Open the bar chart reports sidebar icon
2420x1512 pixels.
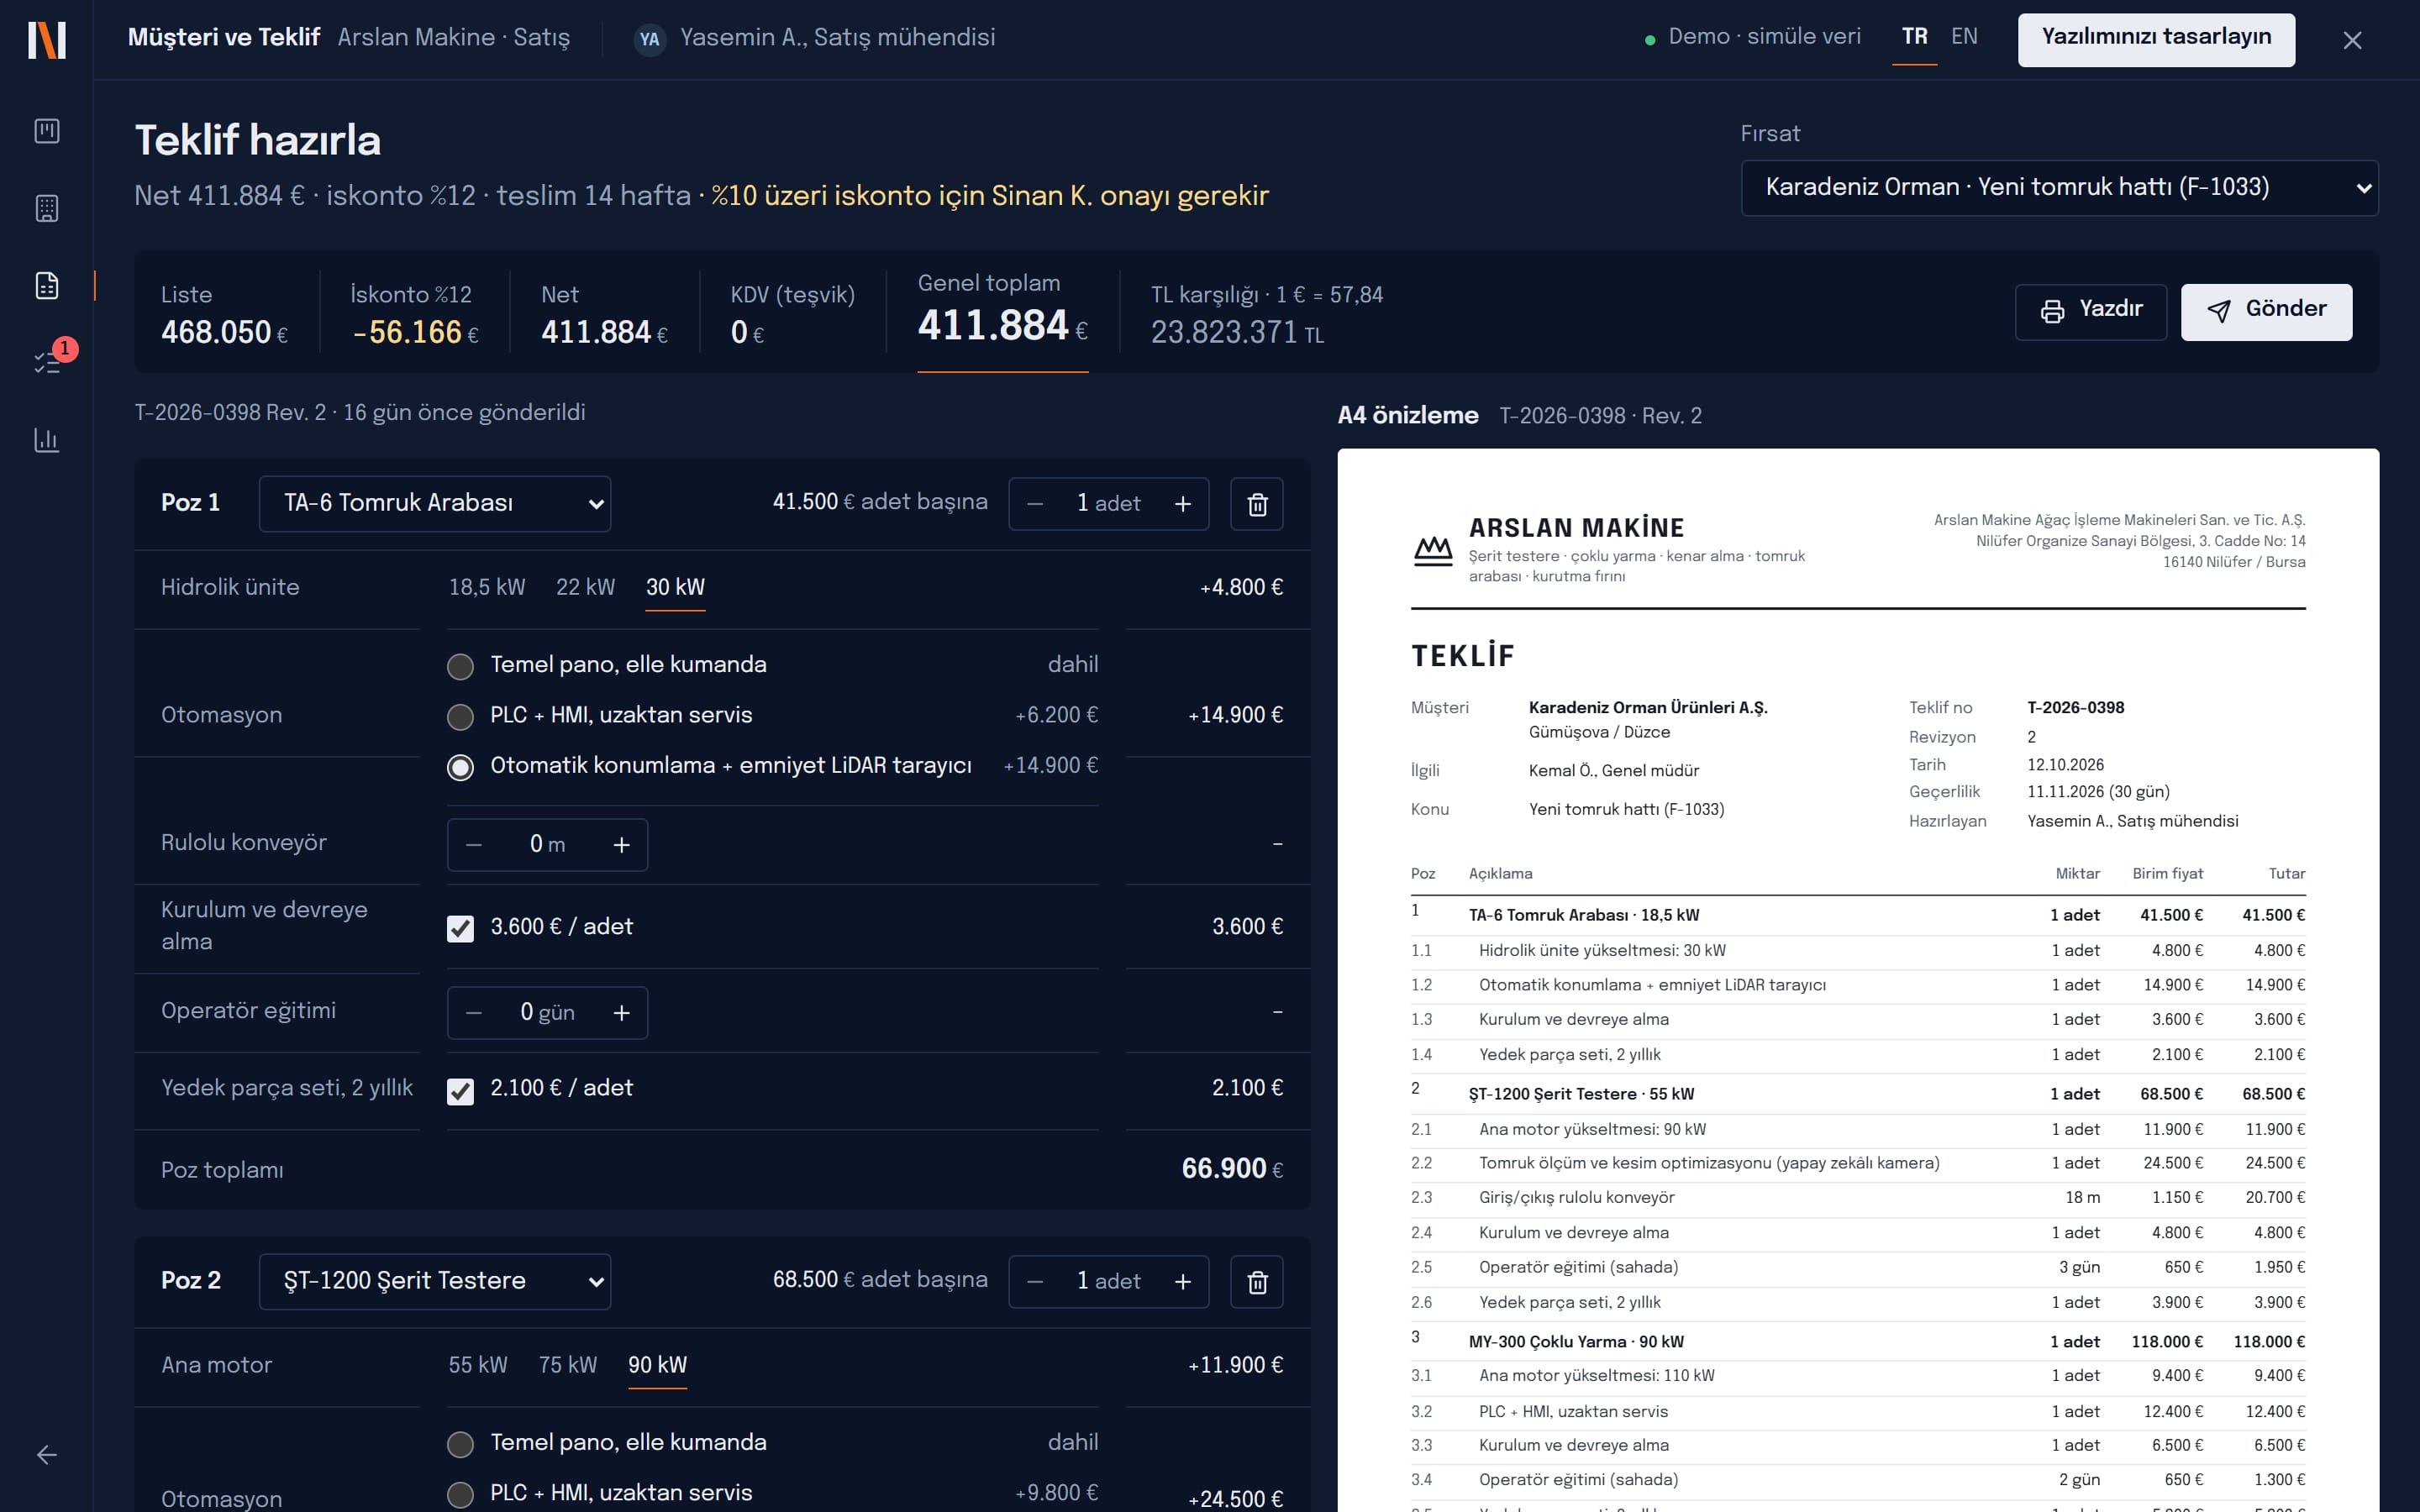pos(47,439)
